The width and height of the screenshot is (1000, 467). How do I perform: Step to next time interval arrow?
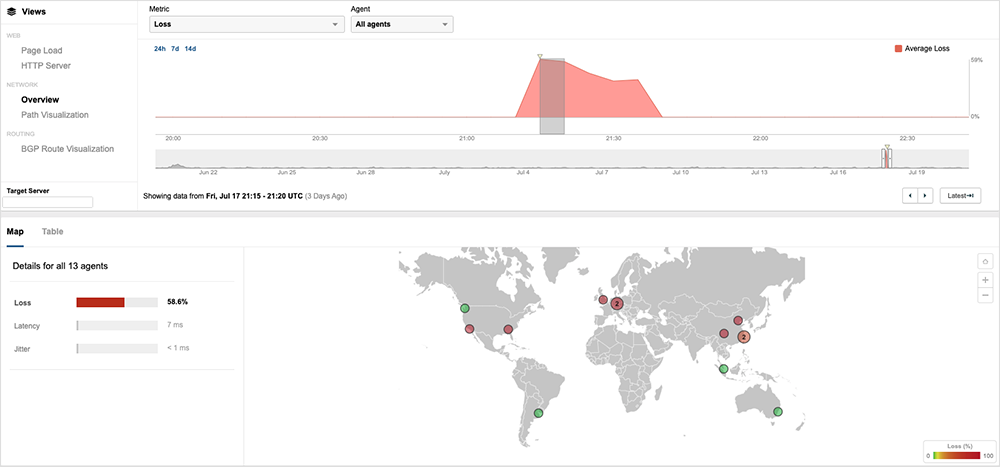[x=925, y=196]
